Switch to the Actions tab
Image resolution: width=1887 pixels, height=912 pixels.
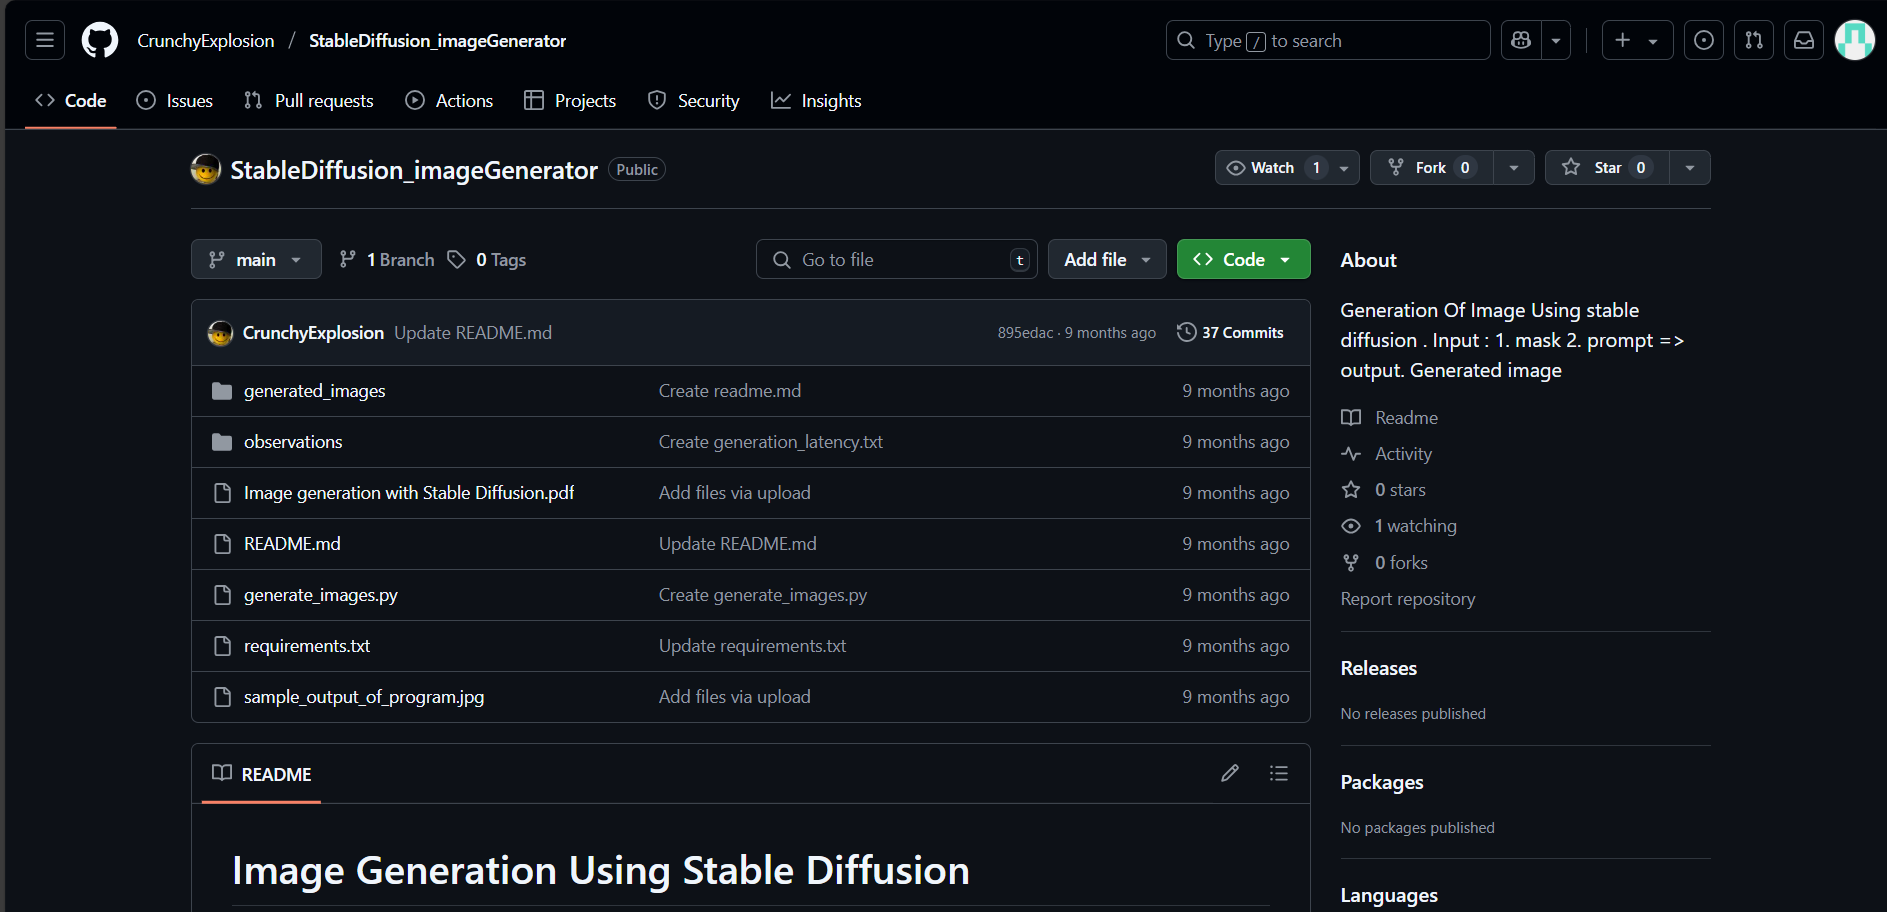pyautogui.click(x=449, y=101)
